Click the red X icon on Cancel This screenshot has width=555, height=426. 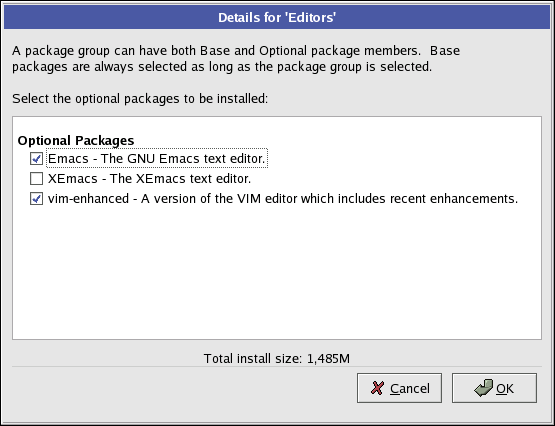[x=377, y=388]
